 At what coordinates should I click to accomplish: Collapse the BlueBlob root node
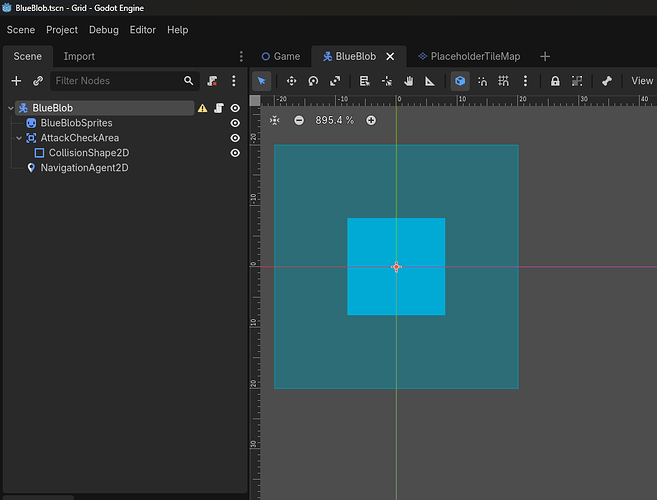10,108
